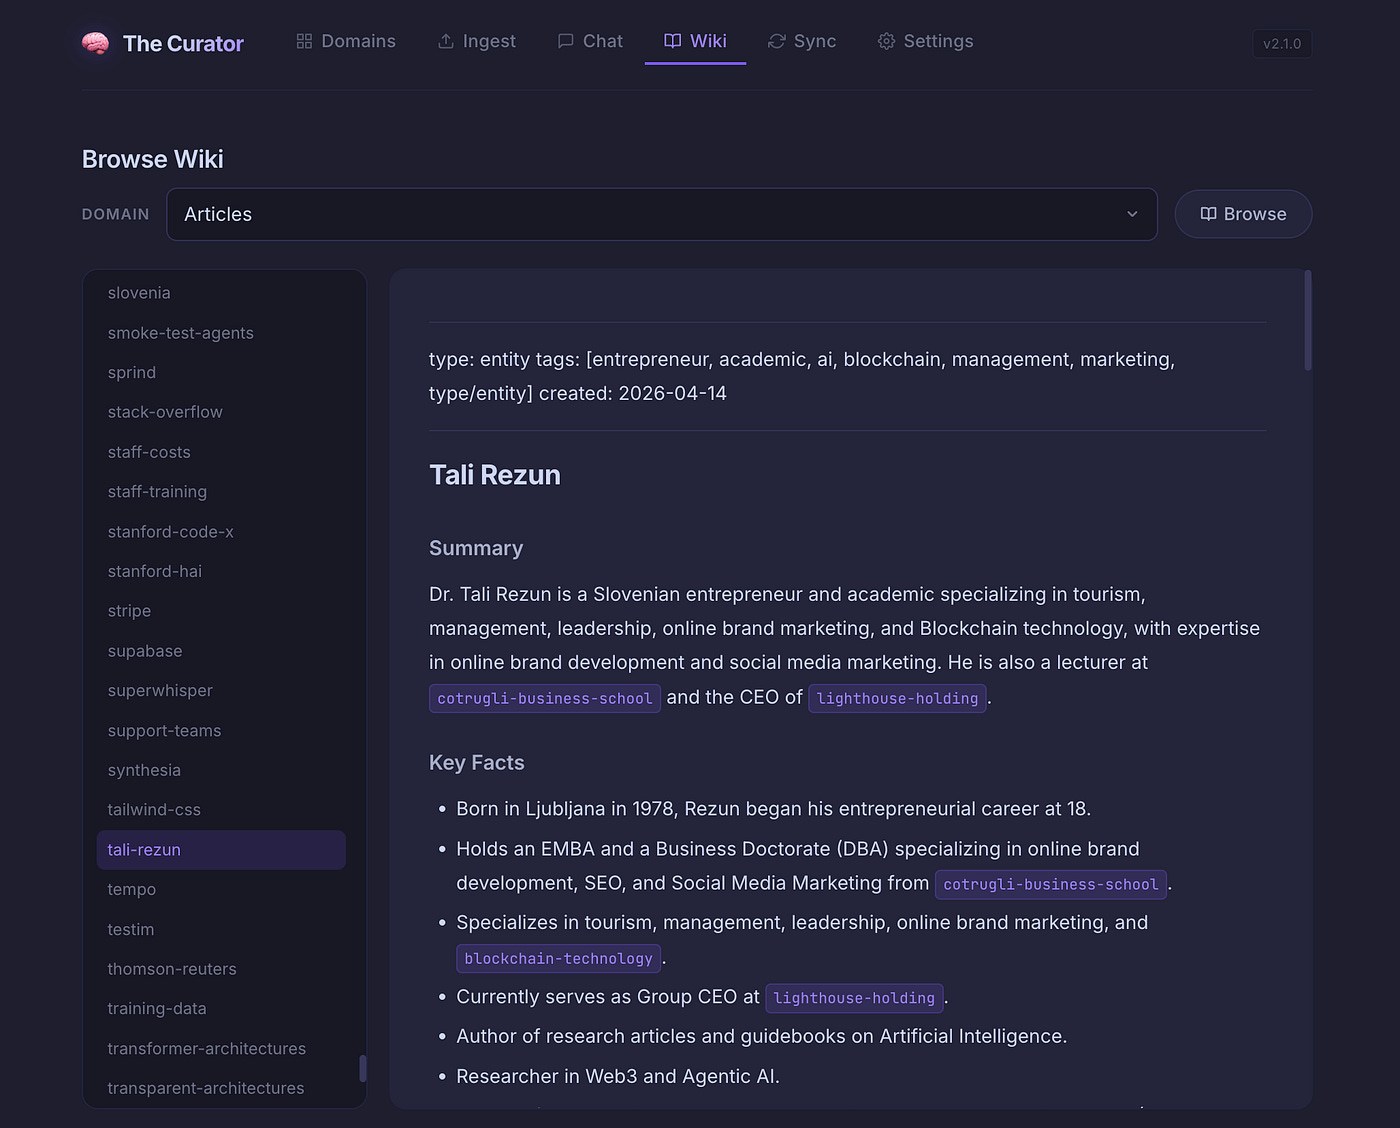This screenshot has height=1128, width=1400.
Task: Click the article pane scrollbar thumb
Action: 1307,320
